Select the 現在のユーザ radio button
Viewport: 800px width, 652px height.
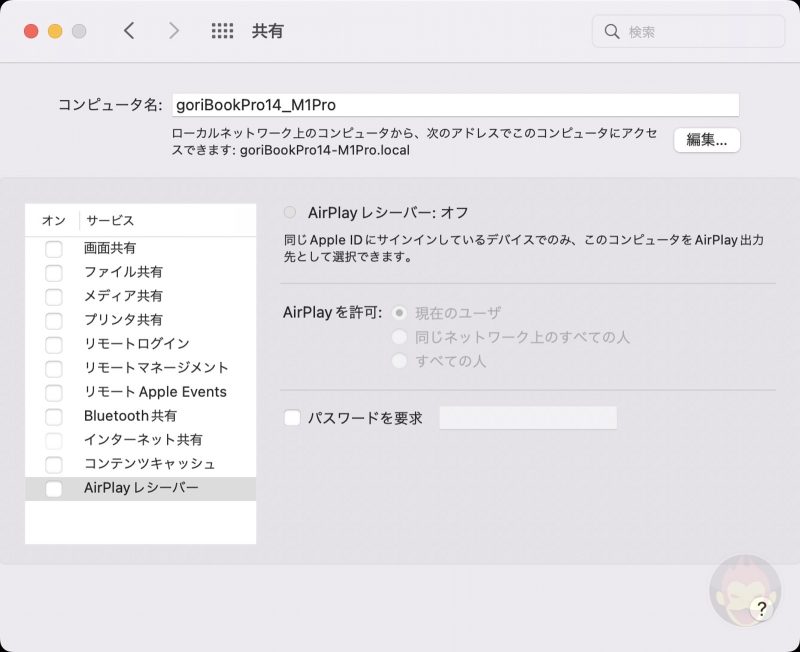(400, 313)
